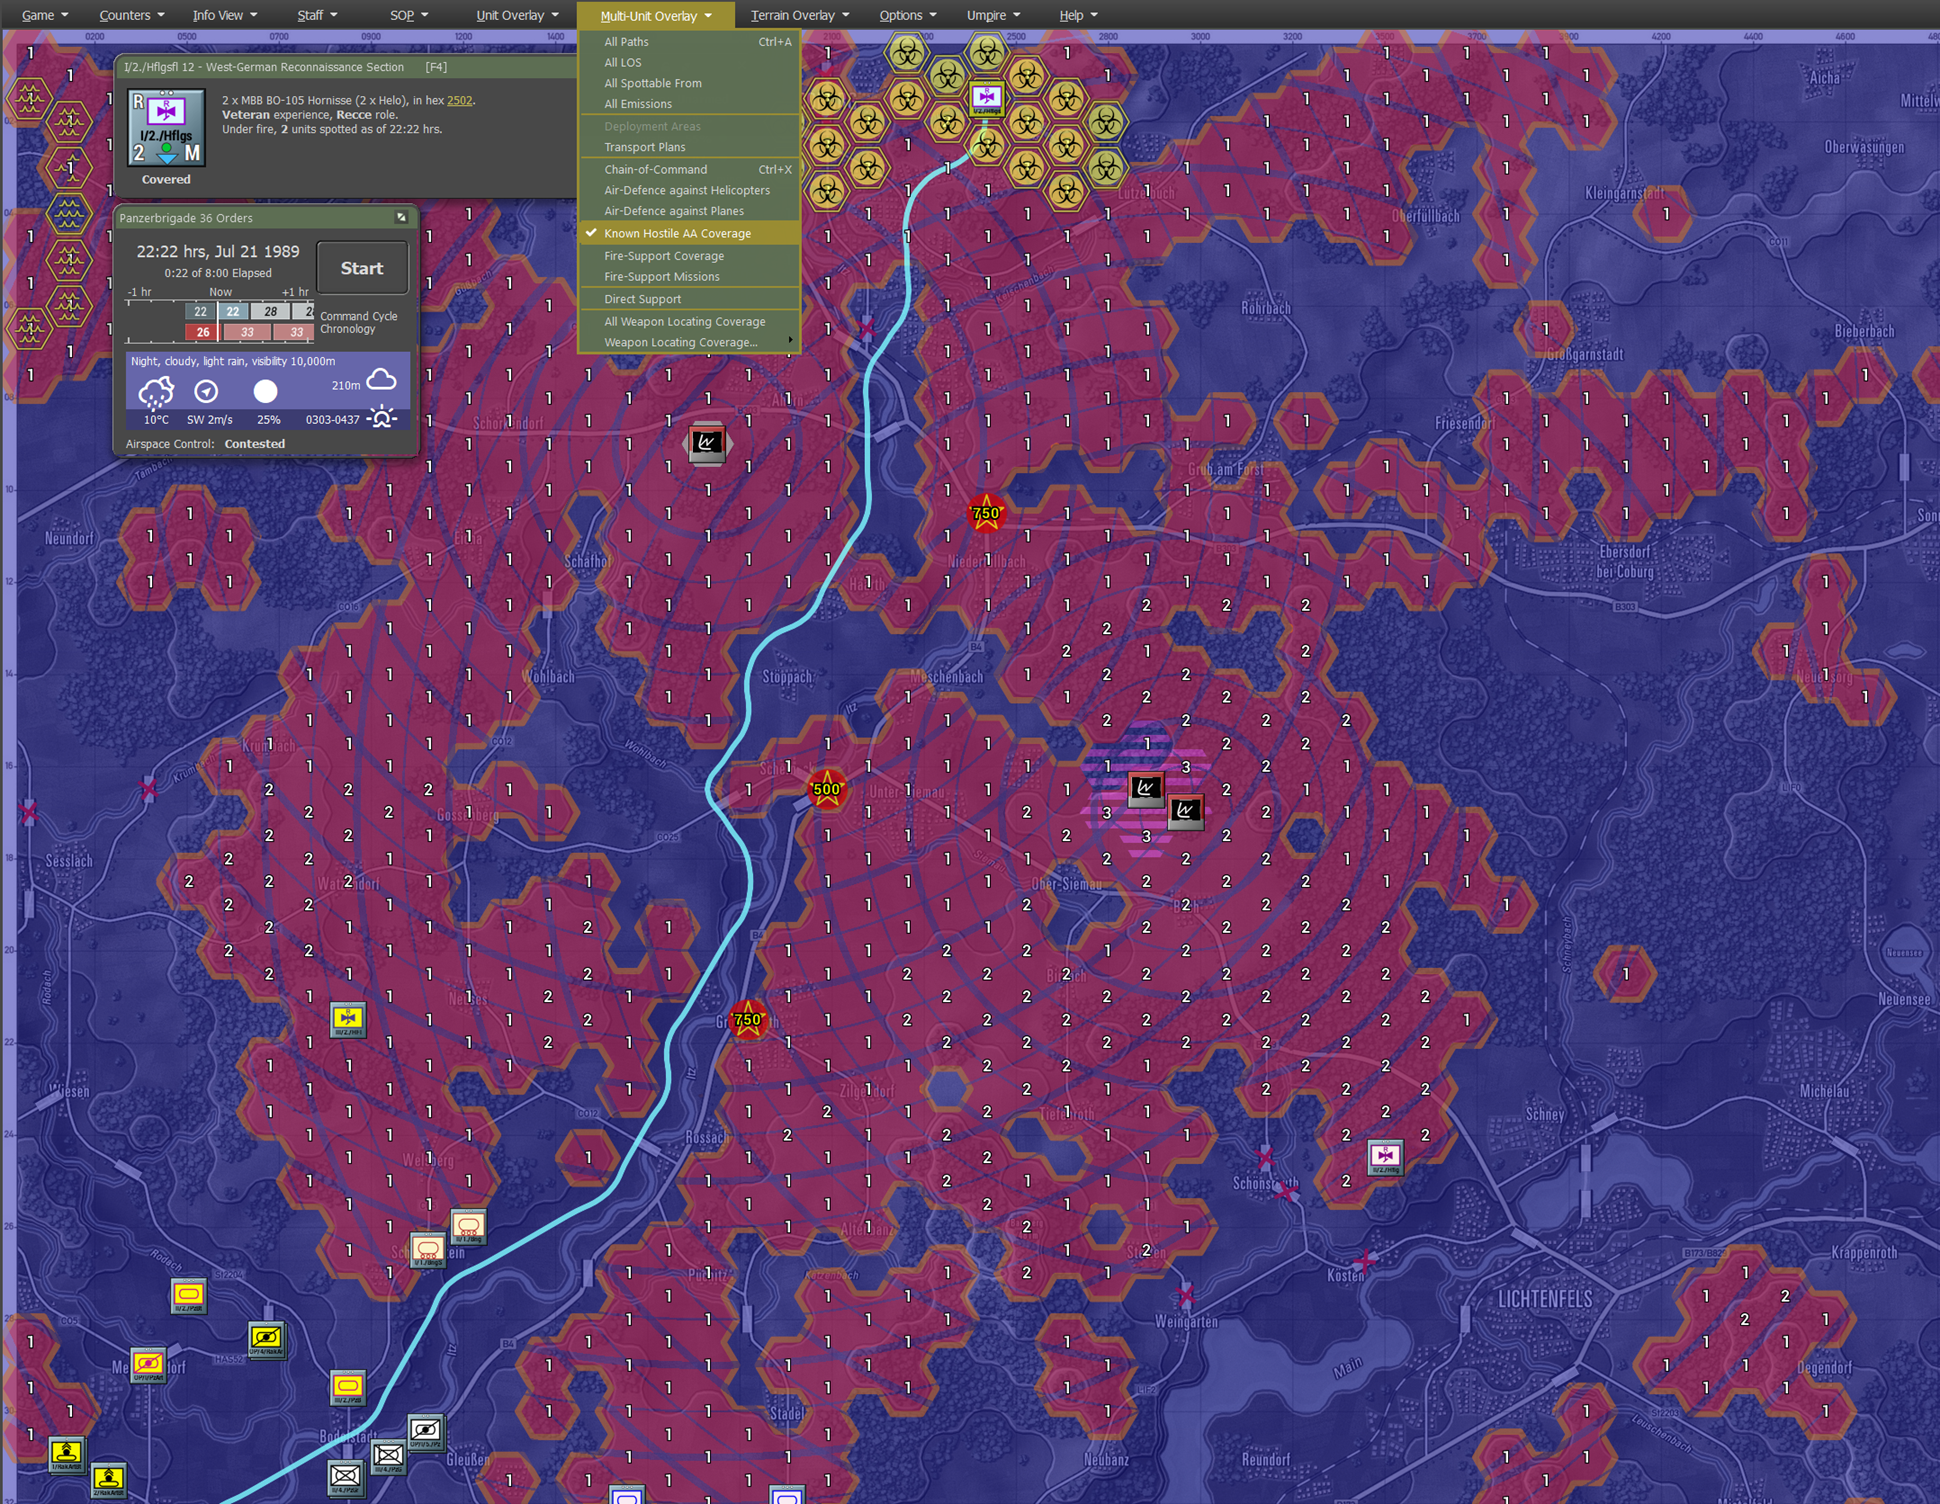Toggle the All LOS overlay option

(622, 62)
